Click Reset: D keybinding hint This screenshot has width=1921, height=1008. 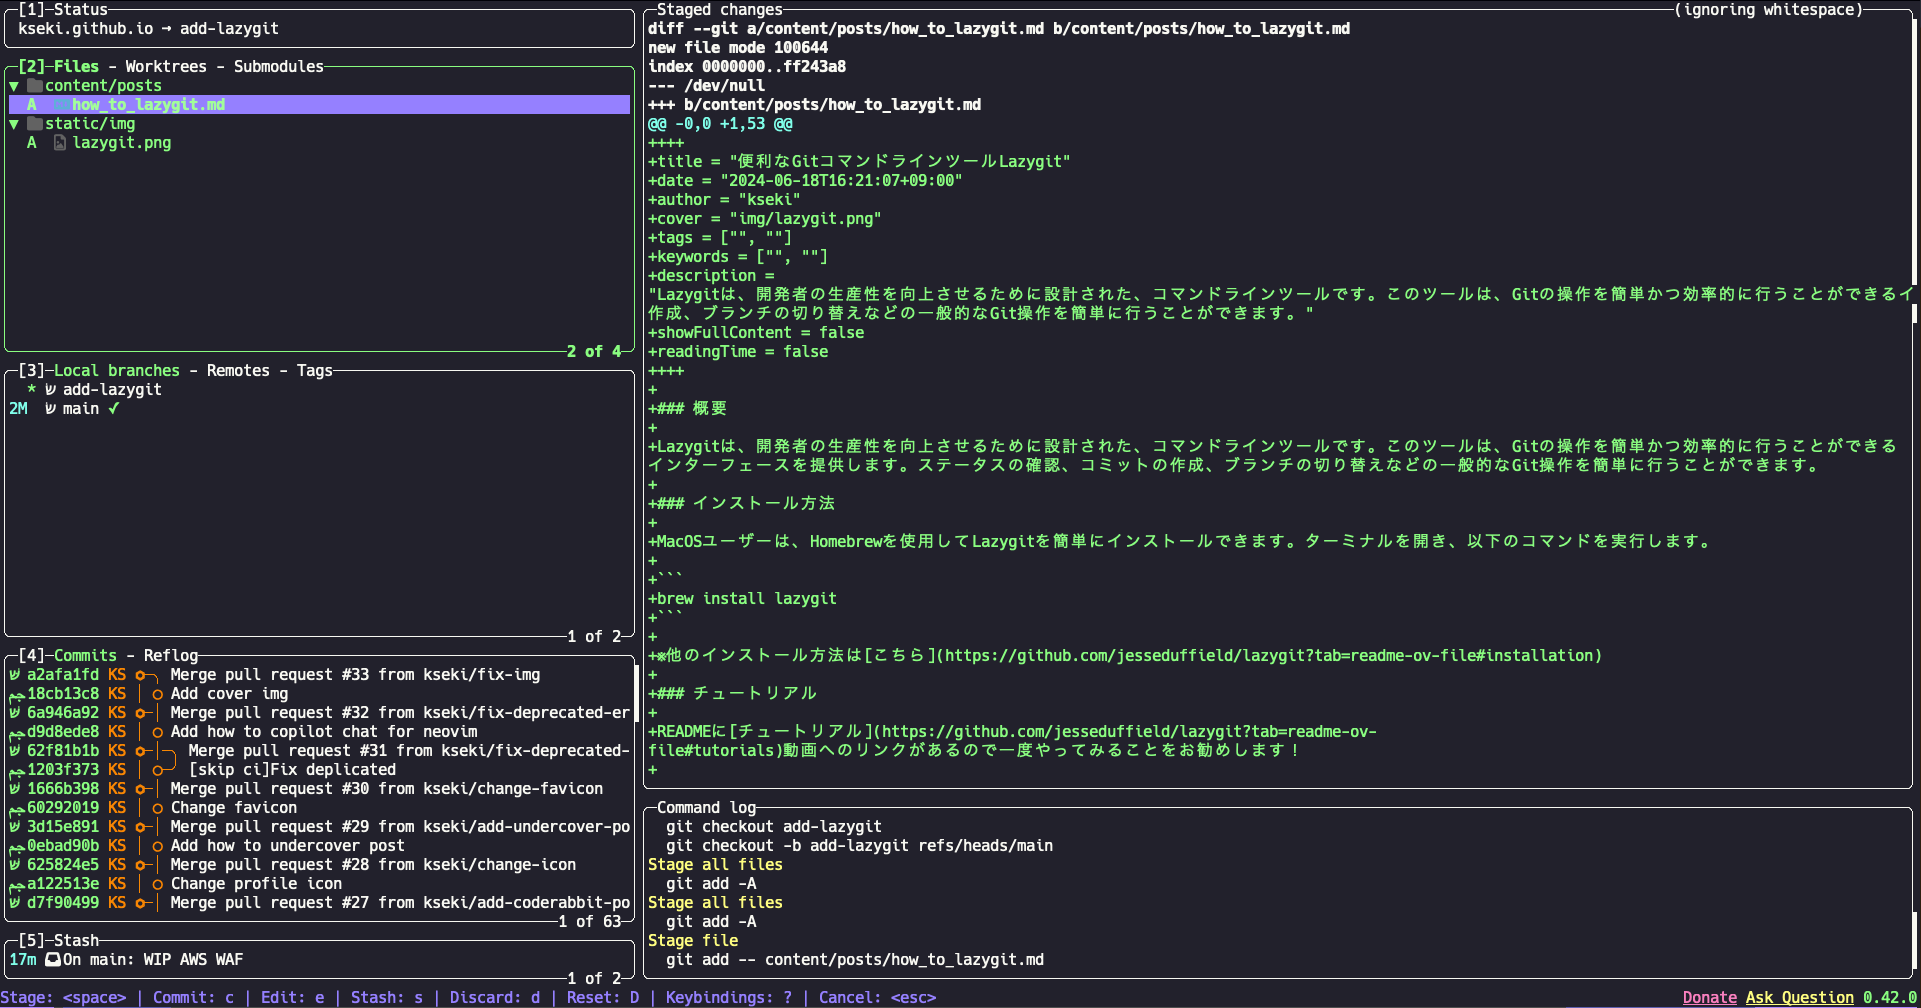coord(603,998)
